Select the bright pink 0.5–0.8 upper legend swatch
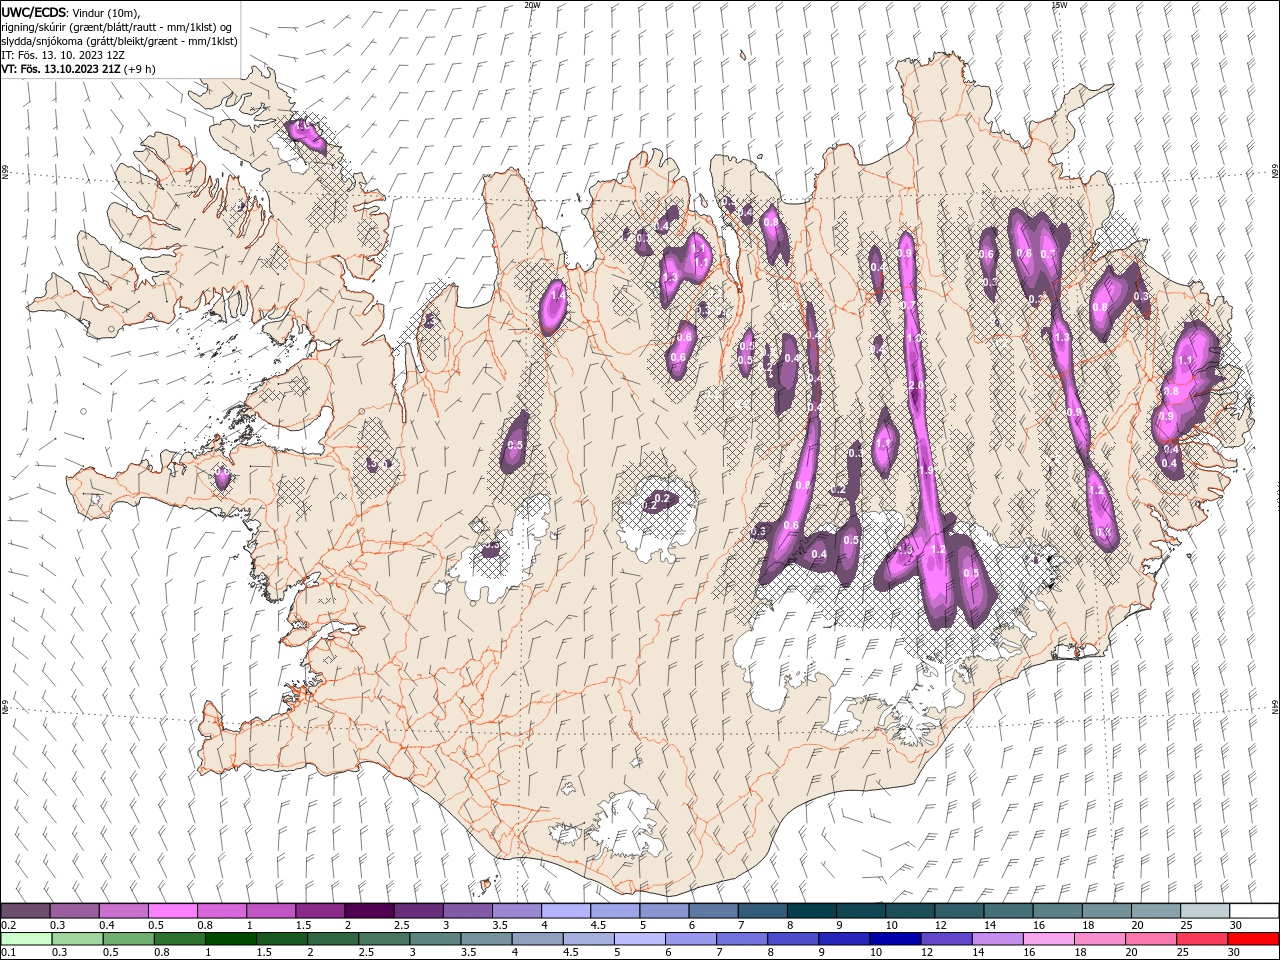This screenshot has height=960, width=1280. [x=173, y=911]
